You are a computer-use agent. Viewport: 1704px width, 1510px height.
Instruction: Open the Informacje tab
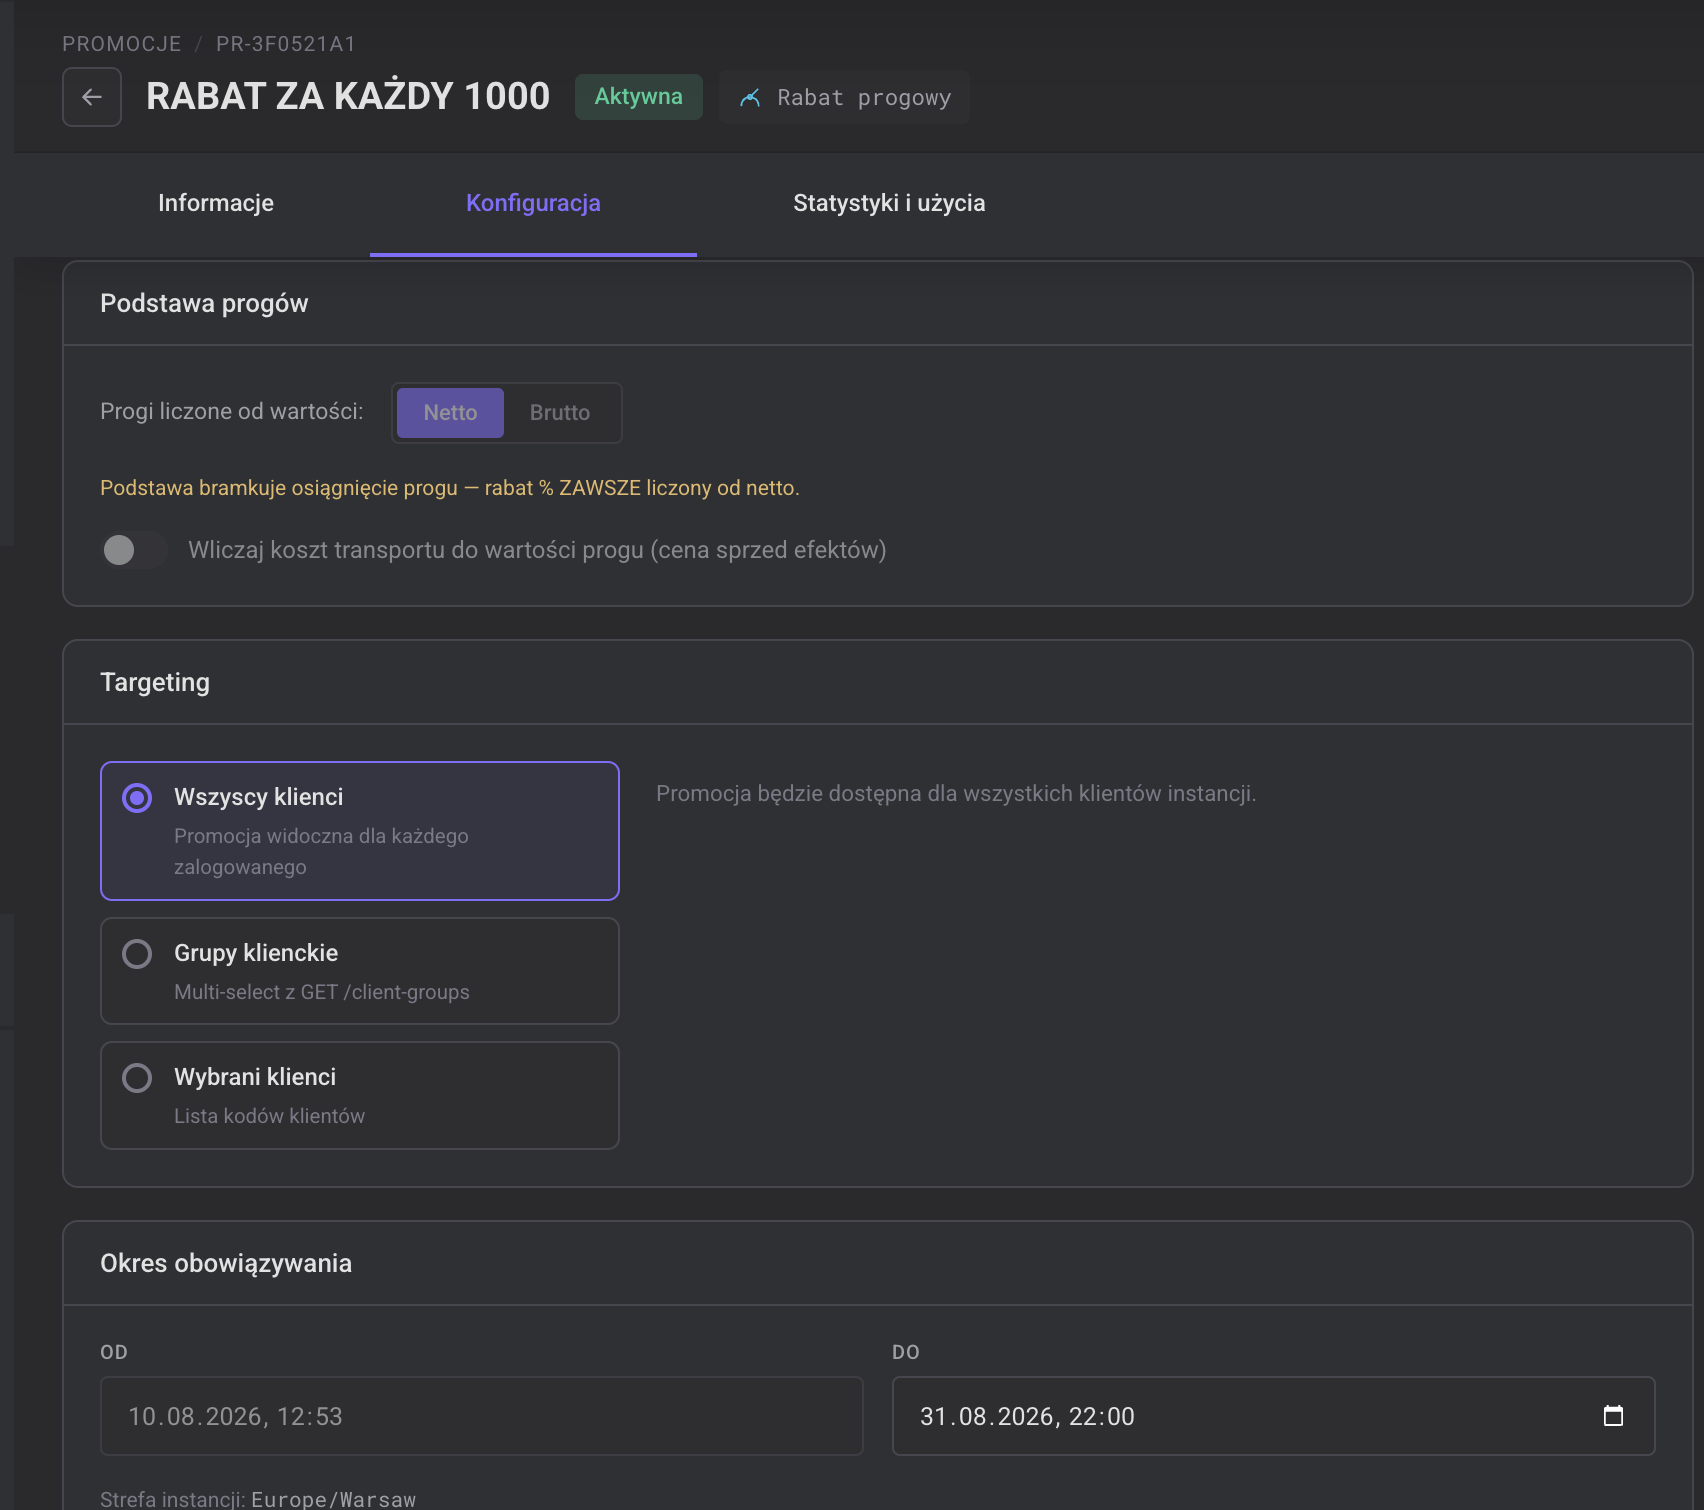216,203
